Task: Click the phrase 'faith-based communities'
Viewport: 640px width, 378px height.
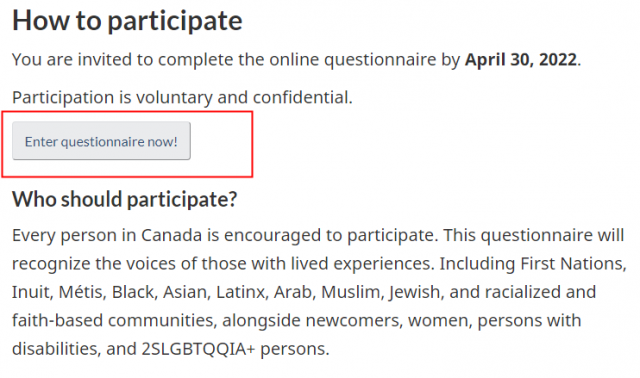Action: 113,320
